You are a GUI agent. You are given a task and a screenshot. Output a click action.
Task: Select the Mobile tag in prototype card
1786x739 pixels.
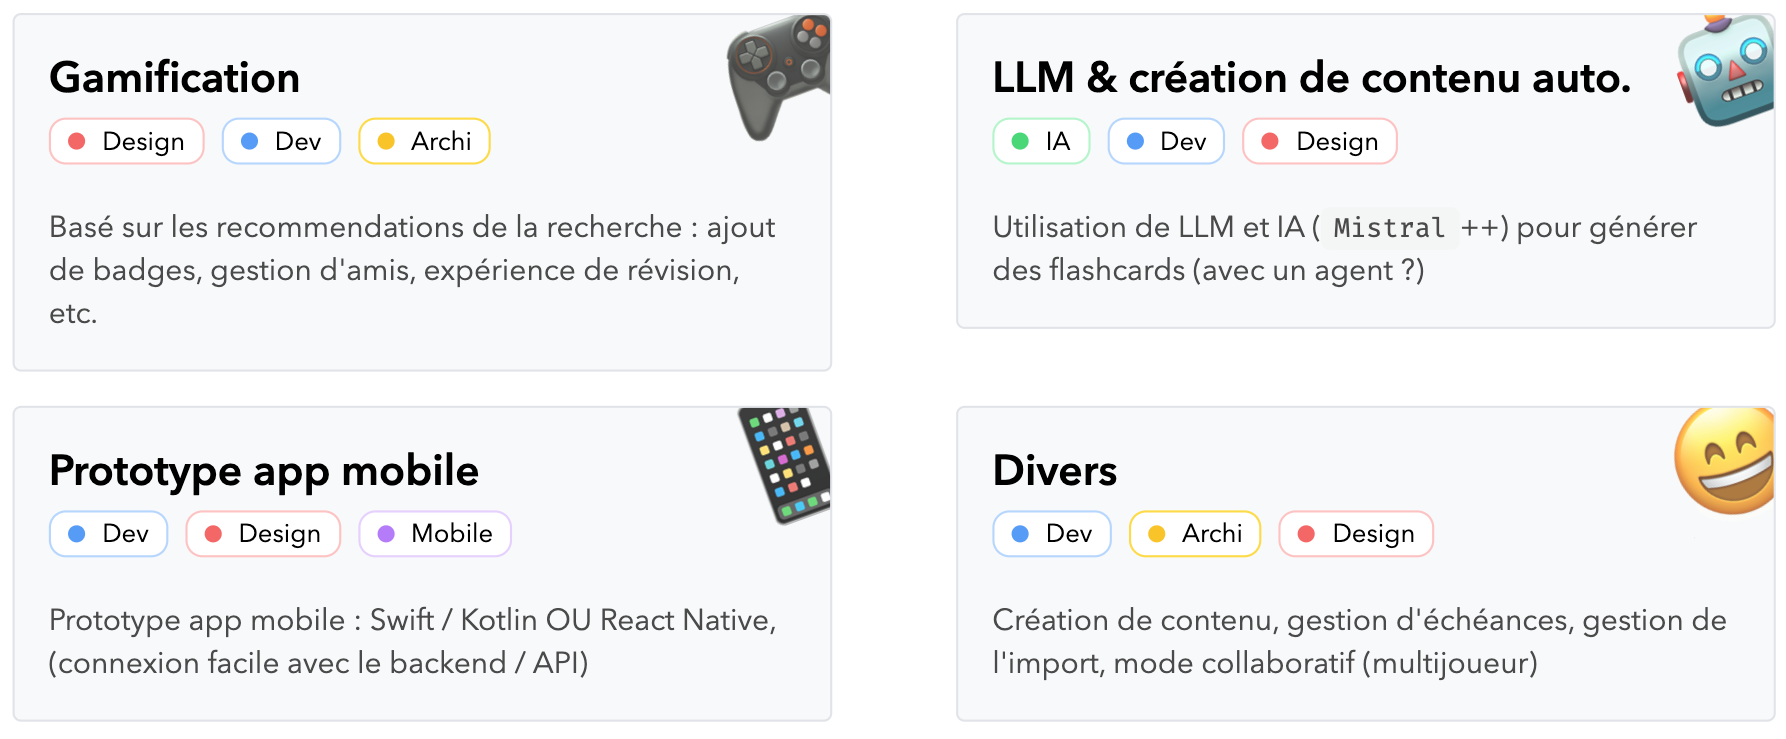(x=435, y=534)
